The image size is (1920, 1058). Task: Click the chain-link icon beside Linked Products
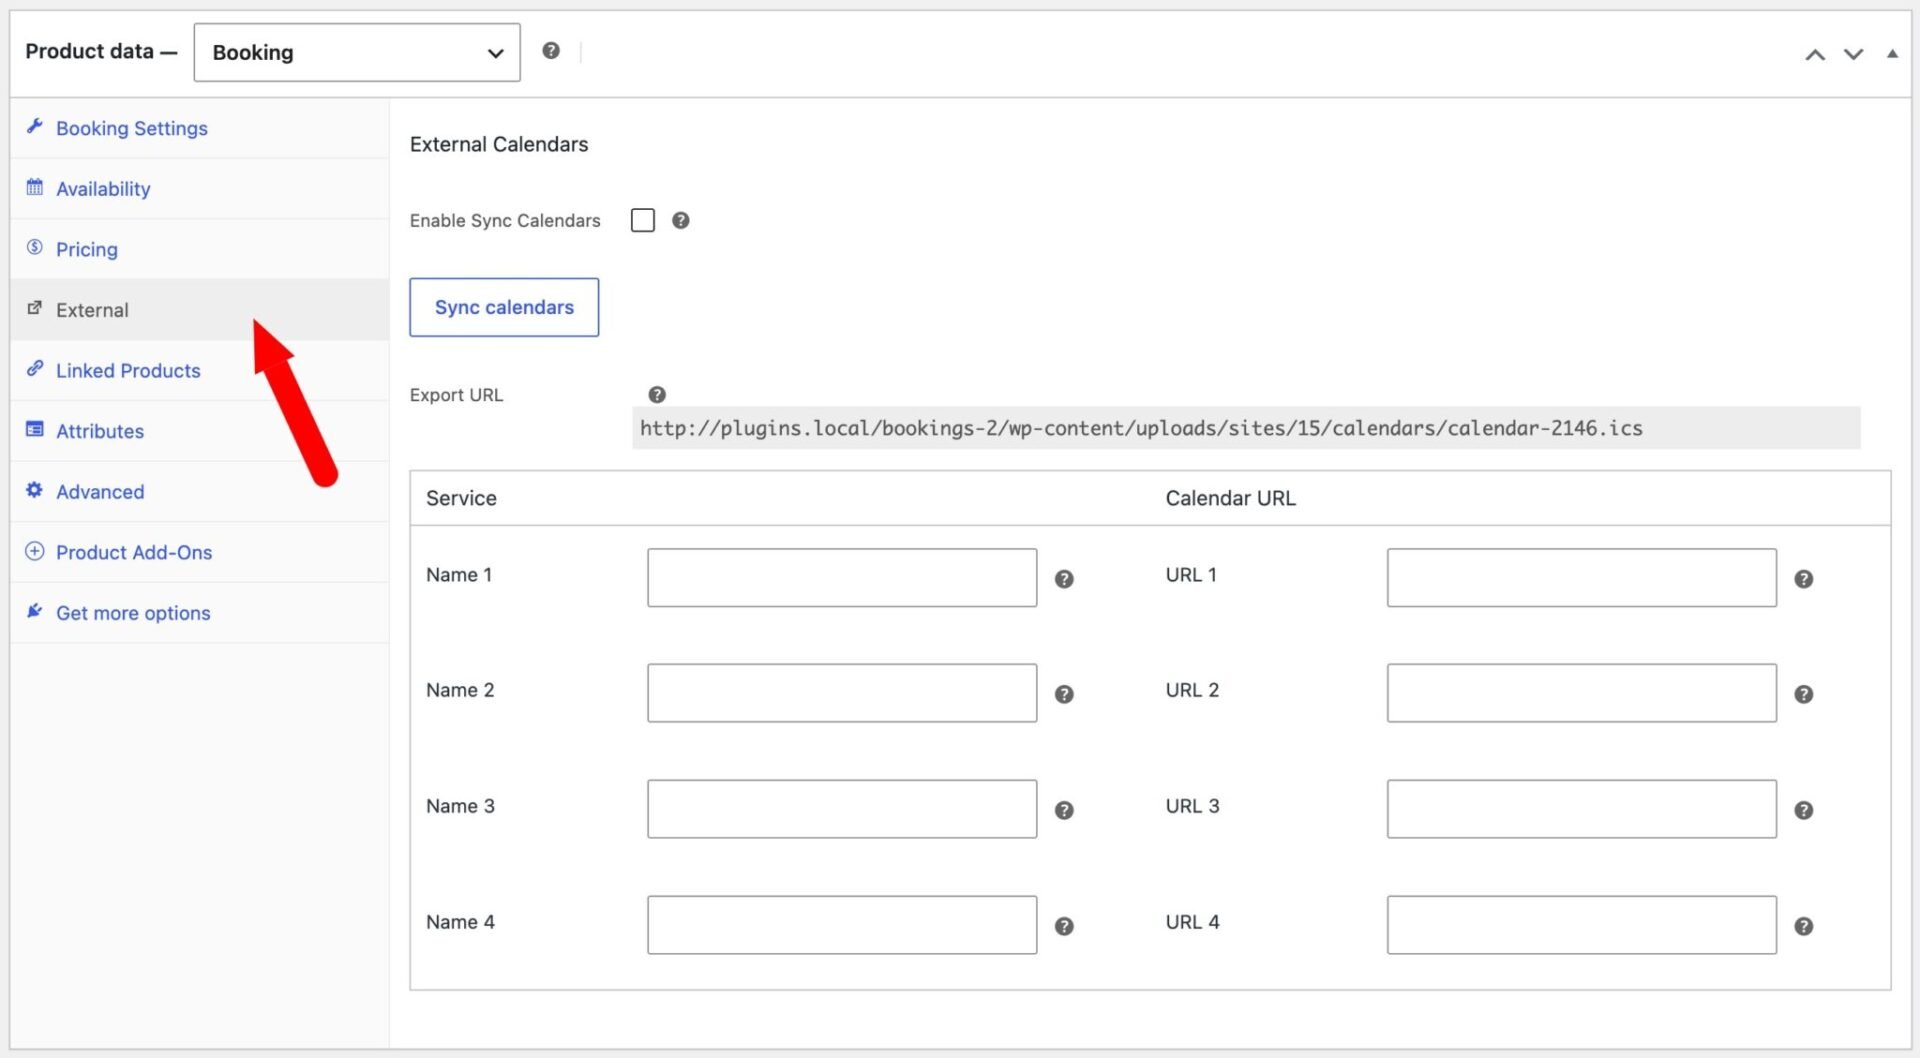point(34,370)
